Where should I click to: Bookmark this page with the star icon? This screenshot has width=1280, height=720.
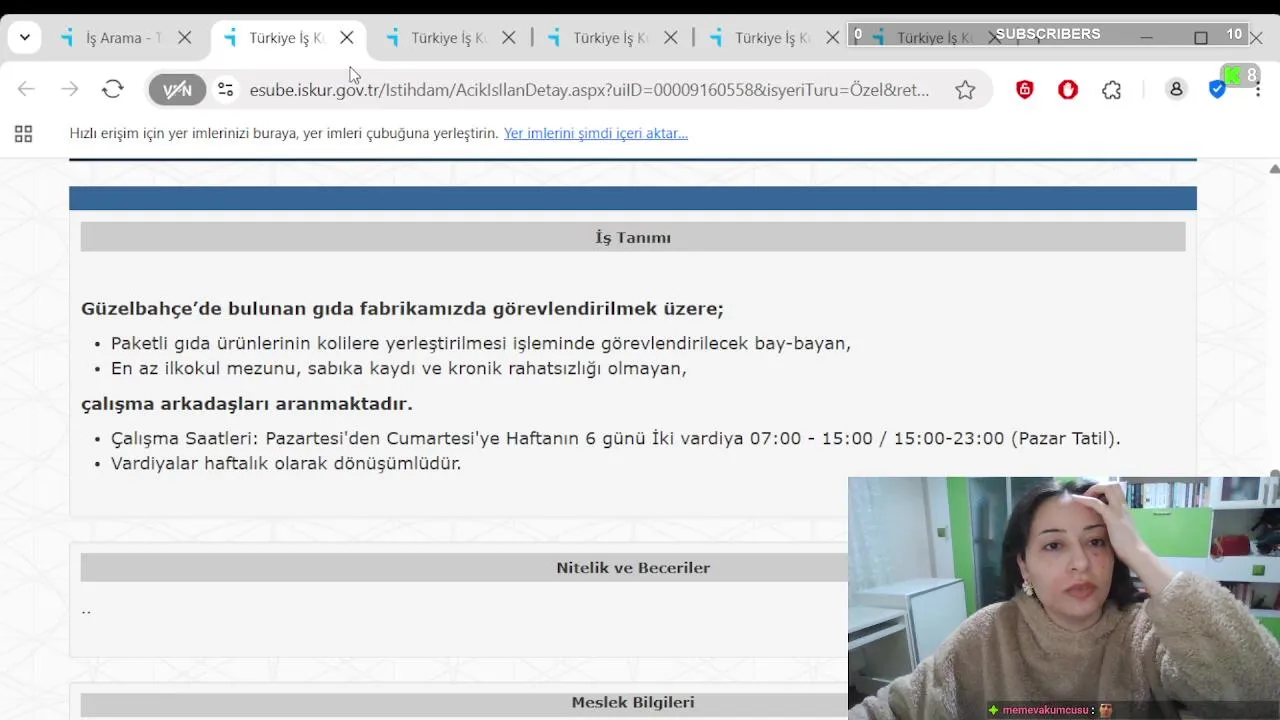965,90
